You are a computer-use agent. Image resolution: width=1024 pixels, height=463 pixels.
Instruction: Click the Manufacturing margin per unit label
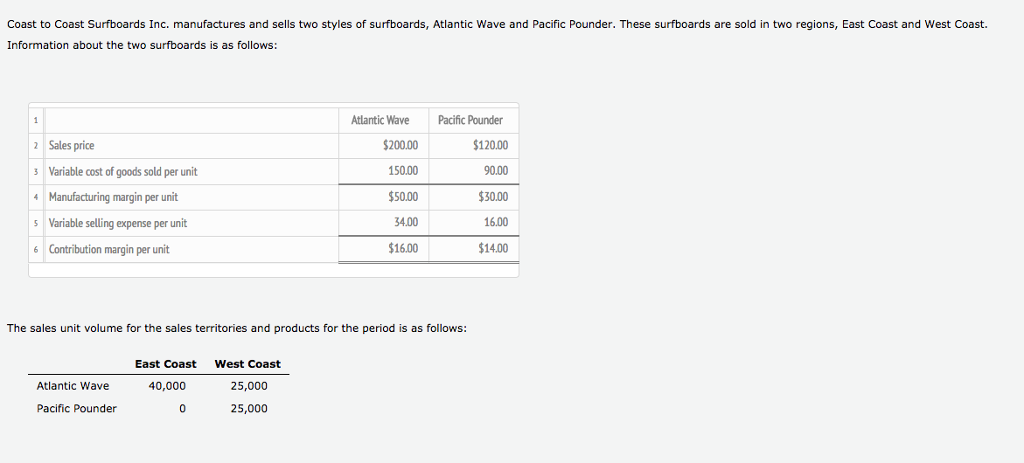coord(113,198)
